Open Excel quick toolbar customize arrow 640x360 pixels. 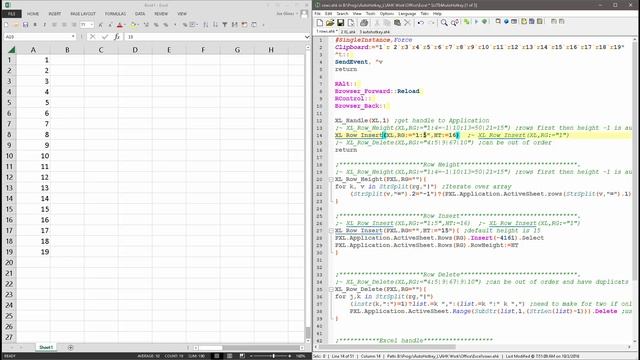[263, 25]
